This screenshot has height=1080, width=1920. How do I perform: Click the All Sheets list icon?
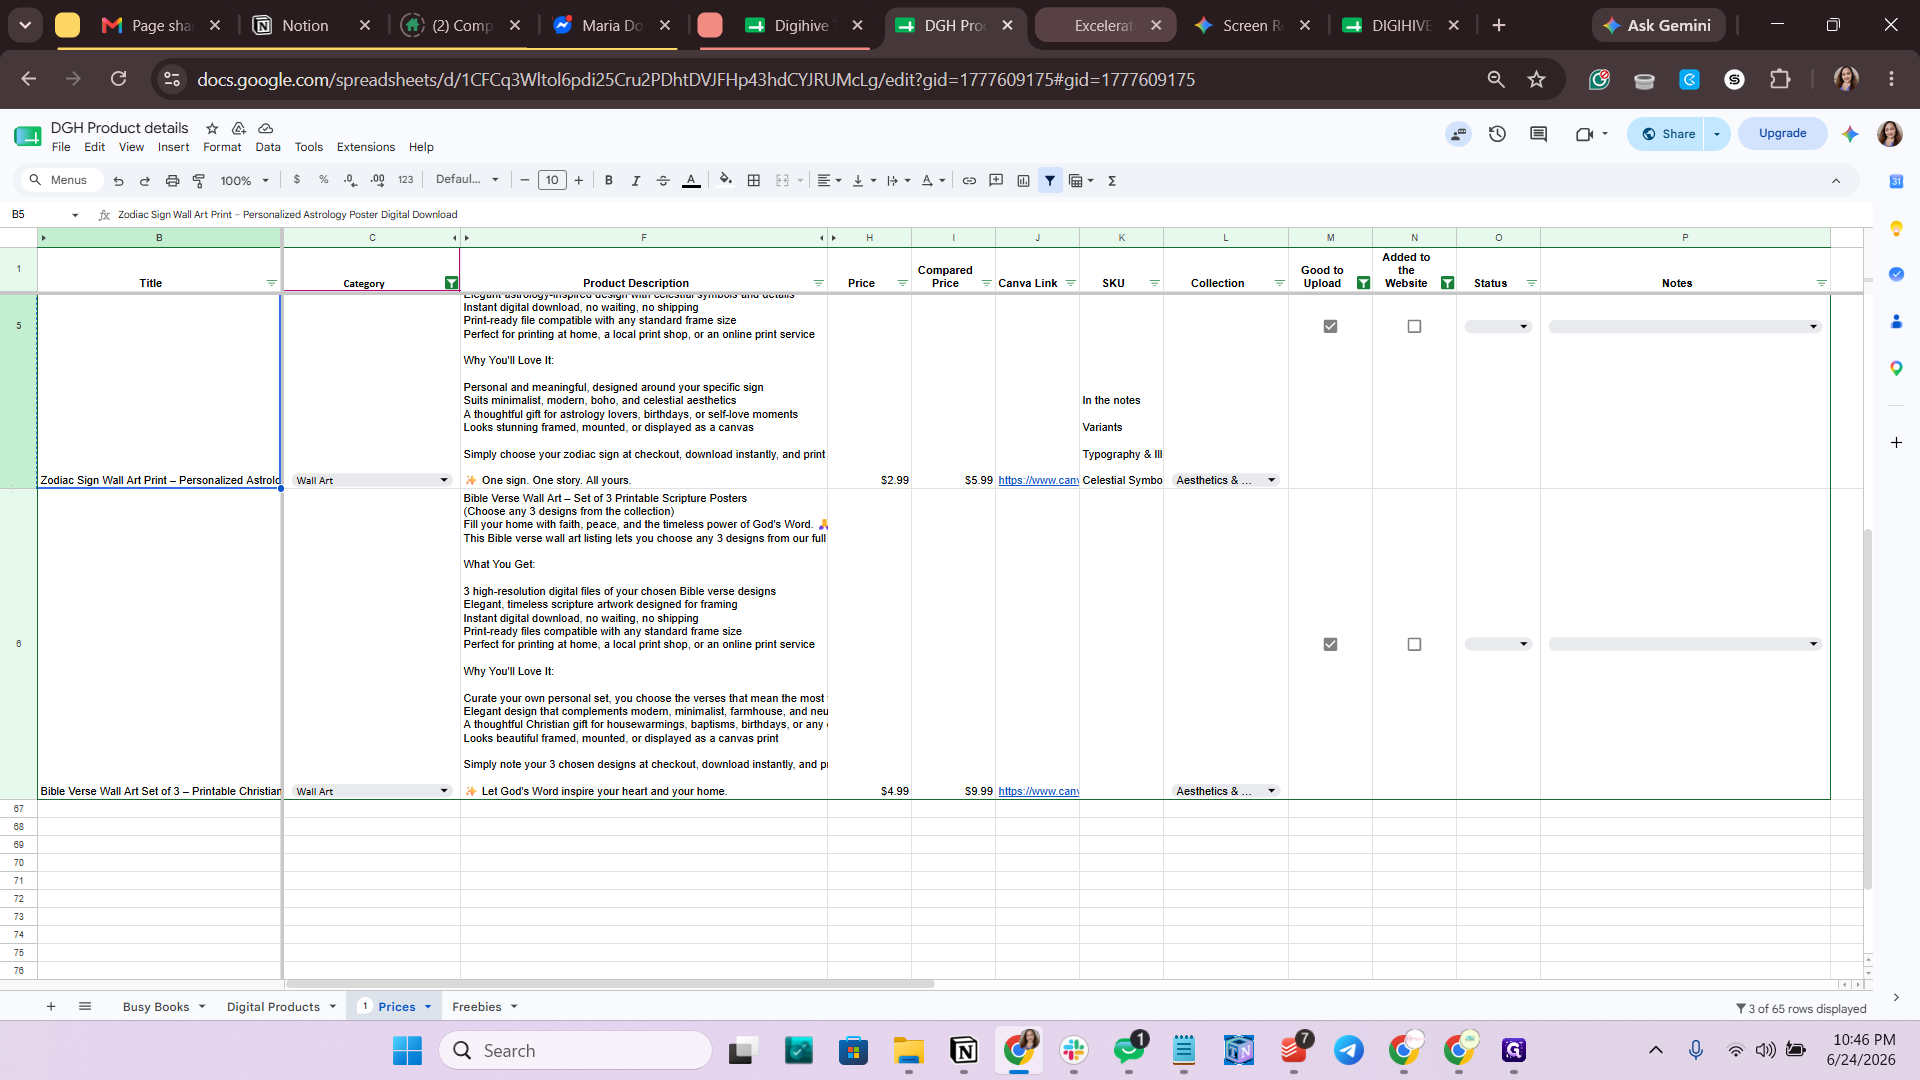point(85,1006)
